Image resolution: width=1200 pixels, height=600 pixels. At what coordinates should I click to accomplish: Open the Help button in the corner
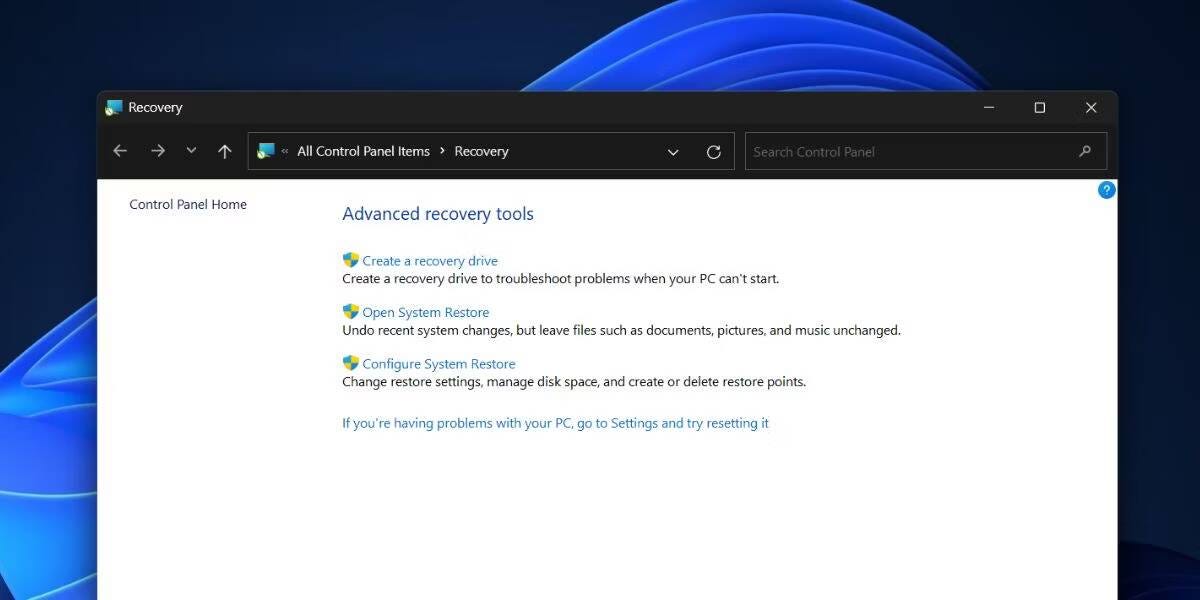(x=1106, y=189)
